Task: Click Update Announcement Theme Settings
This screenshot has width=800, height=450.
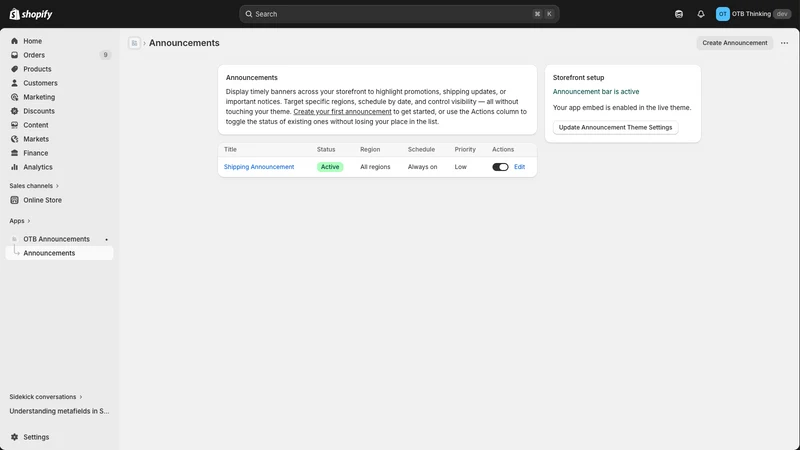Action: (615, 128)
